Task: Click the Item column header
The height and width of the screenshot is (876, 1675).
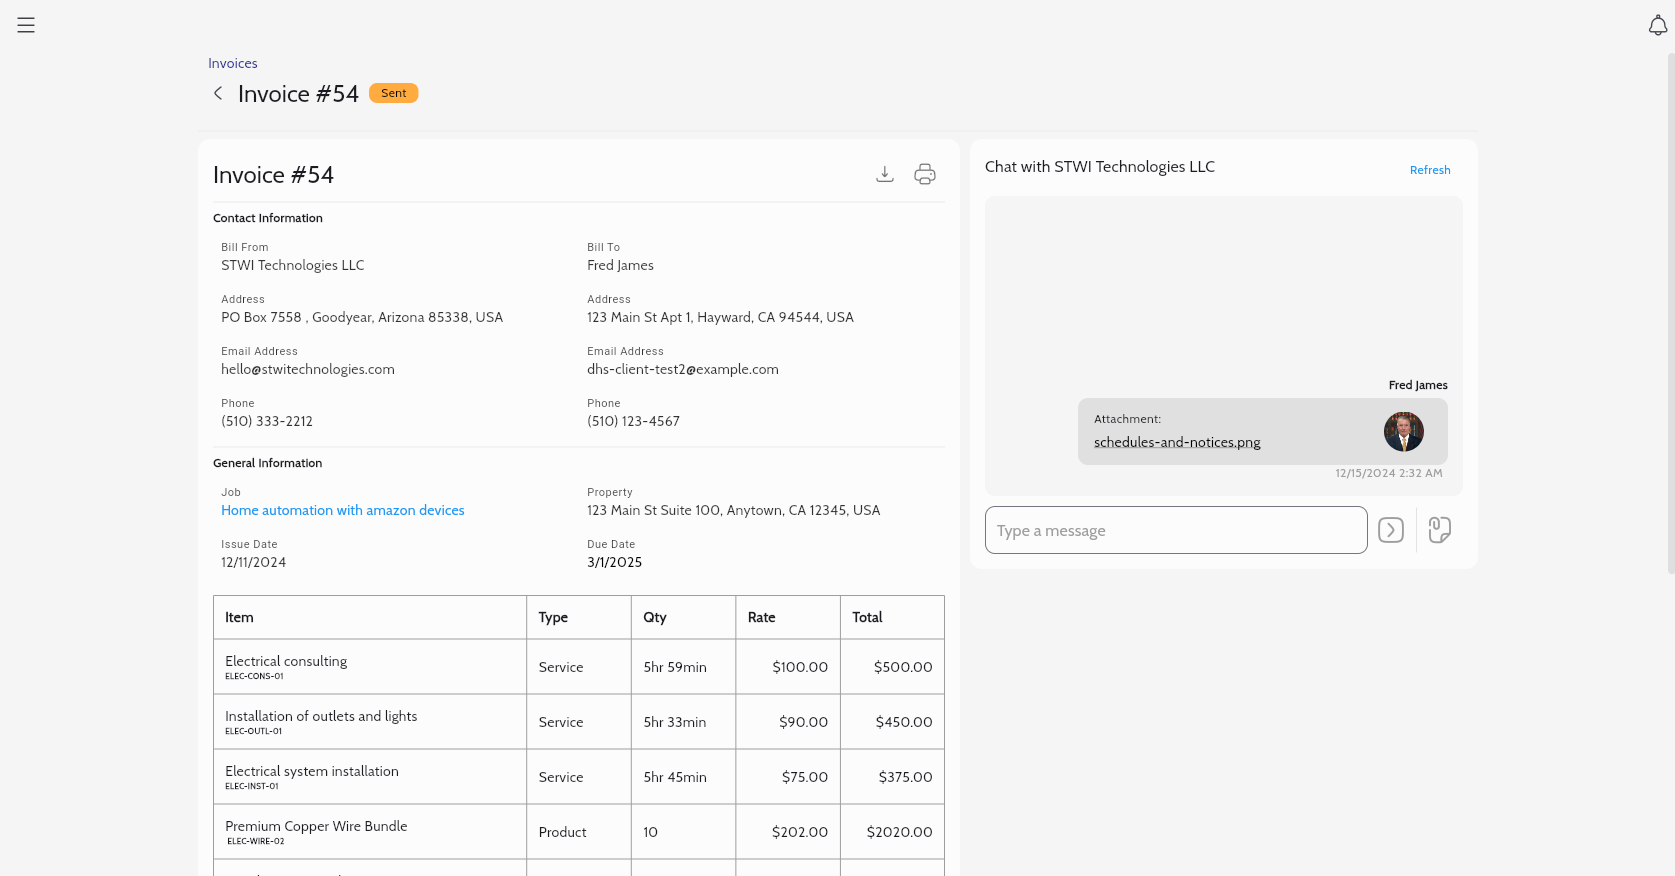Action: tap(239, 617)
